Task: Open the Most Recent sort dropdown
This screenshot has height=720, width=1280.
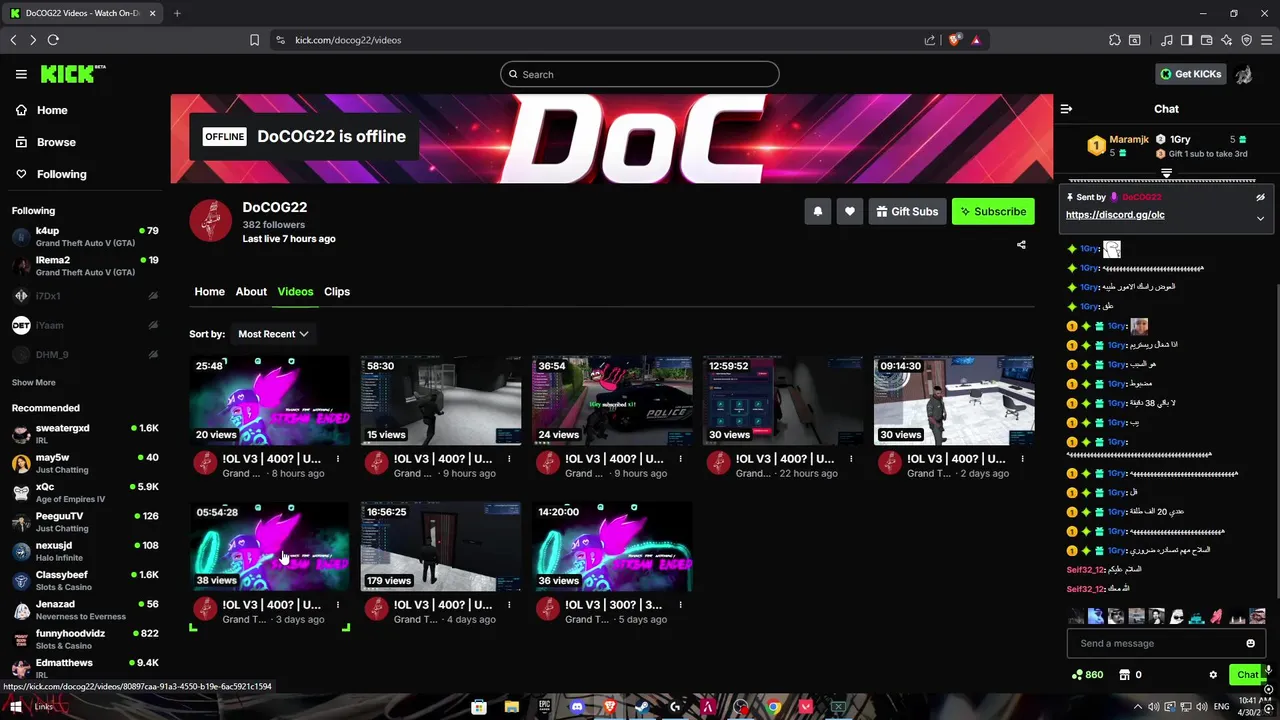Action: [x=272, y=334]
